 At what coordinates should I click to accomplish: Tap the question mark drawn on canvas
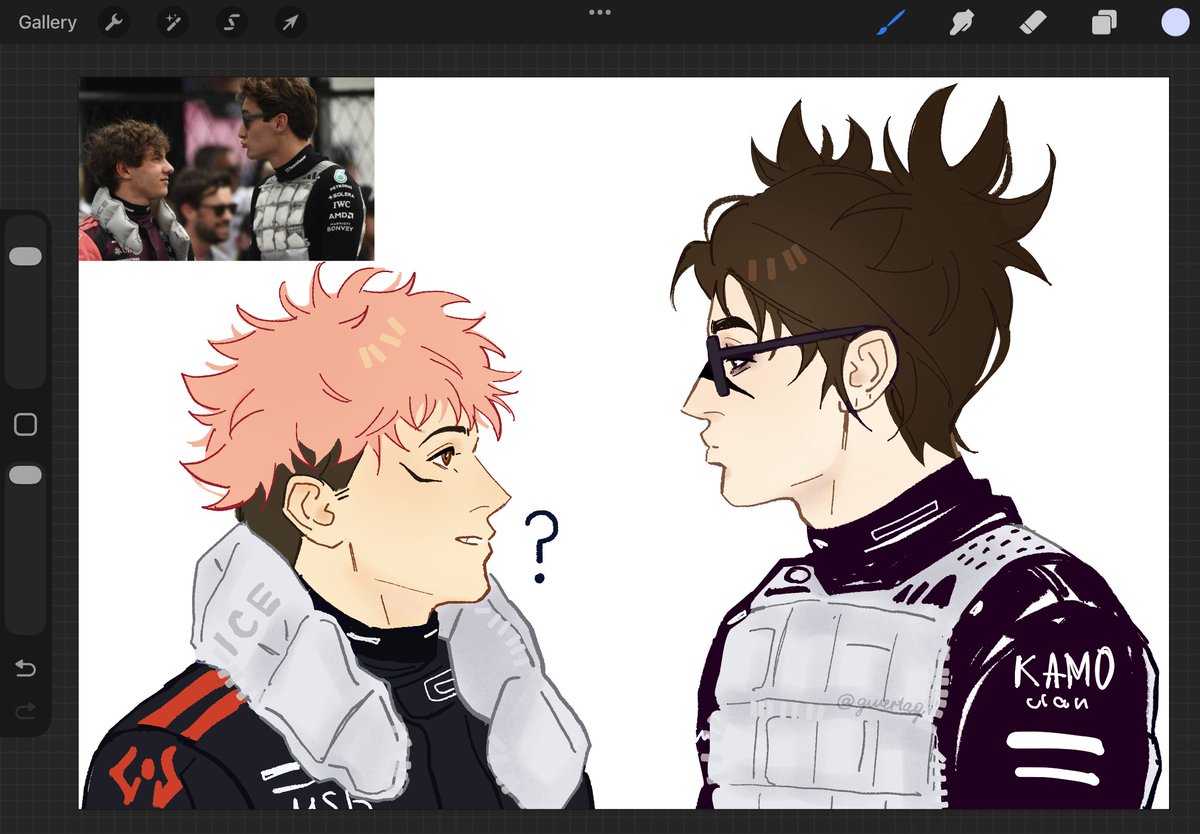tap(541, 547)
